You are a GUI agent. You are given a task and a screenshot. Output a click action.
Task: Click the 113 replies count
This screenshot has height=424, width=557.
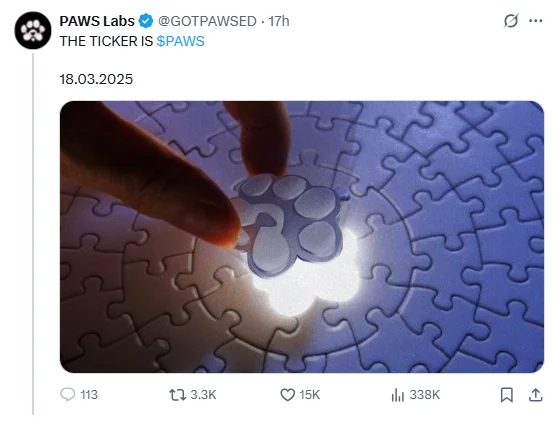tap(89, 395)
